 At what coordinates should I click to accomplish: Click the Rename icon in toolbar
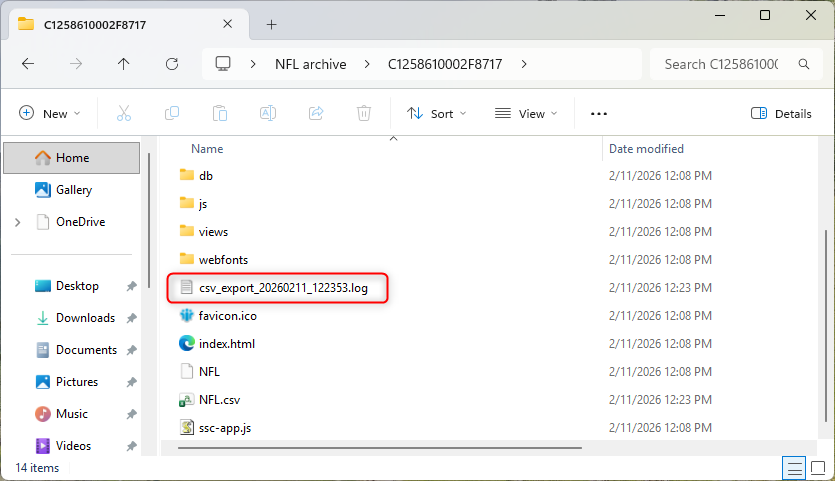pyautogui.click(x=268, y=113)
